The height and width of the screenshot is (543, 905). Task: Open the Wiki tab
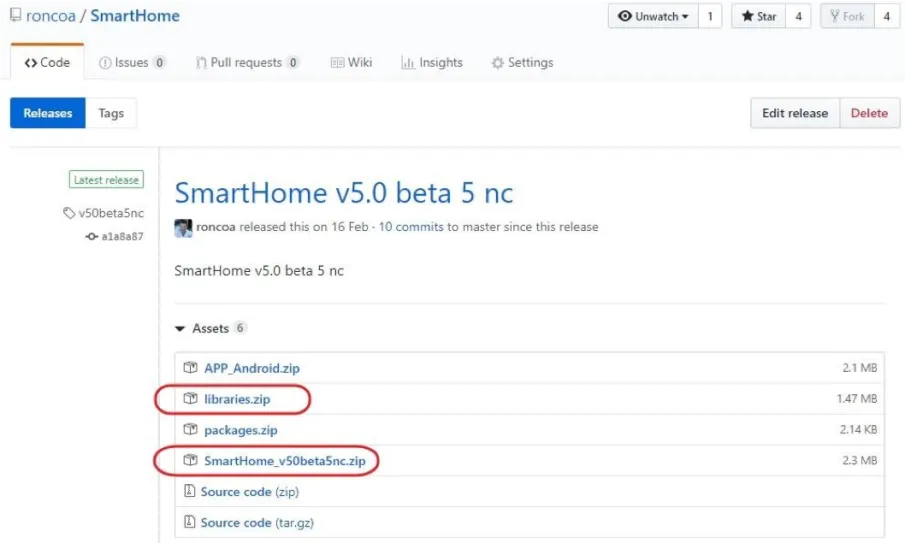351,62
